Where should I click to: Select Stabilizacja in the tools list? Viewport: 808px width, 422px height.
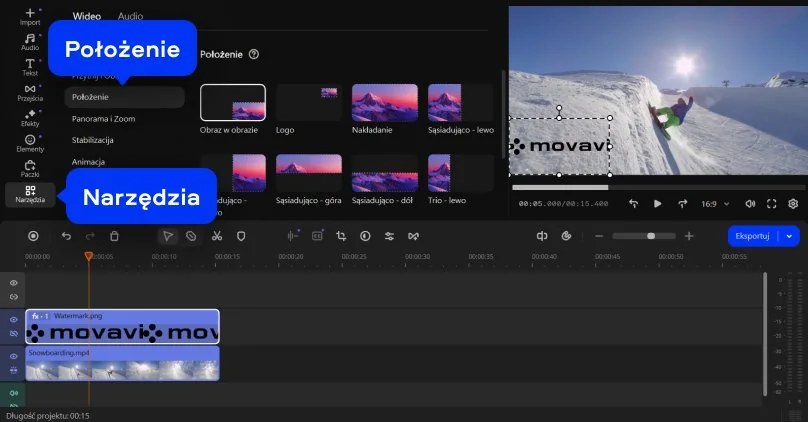(93, 140)
